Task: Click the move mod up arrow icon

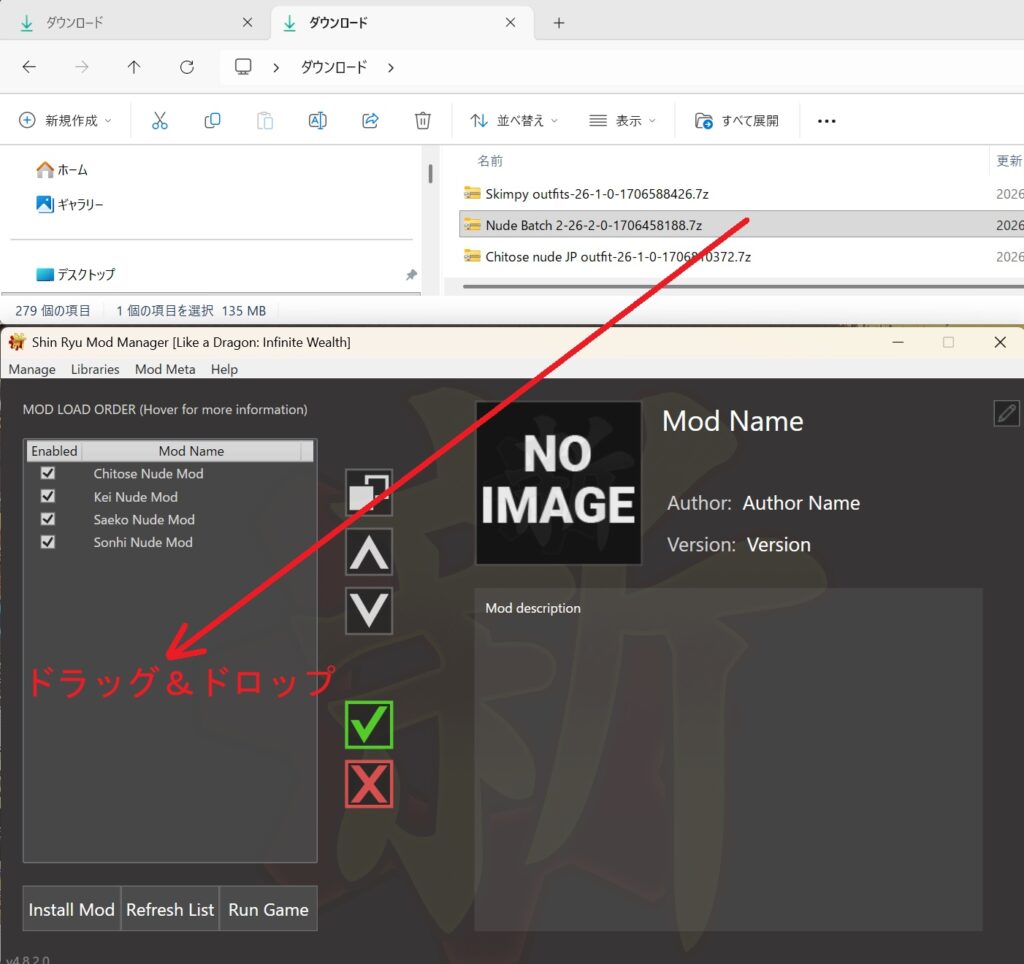Action: click(x=369, y=551)
